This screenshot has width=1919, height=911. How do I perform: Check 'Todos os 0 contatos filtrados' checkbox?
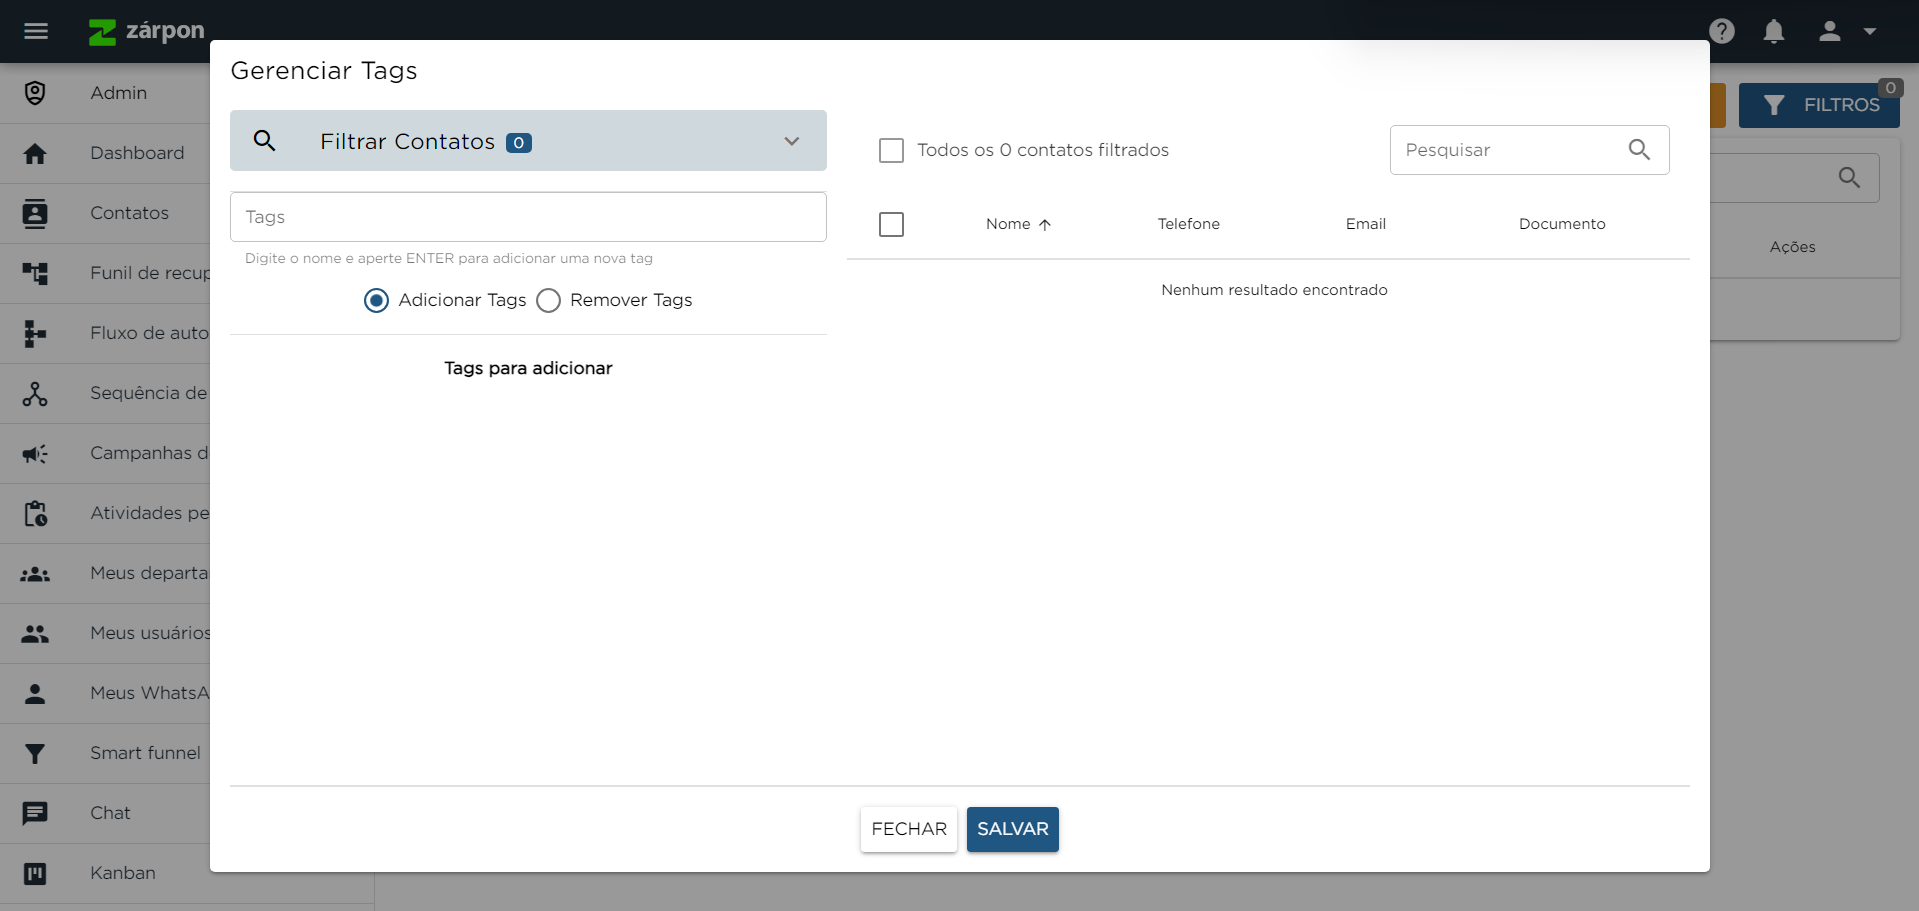pyautogui.click(x=891, y=150)
